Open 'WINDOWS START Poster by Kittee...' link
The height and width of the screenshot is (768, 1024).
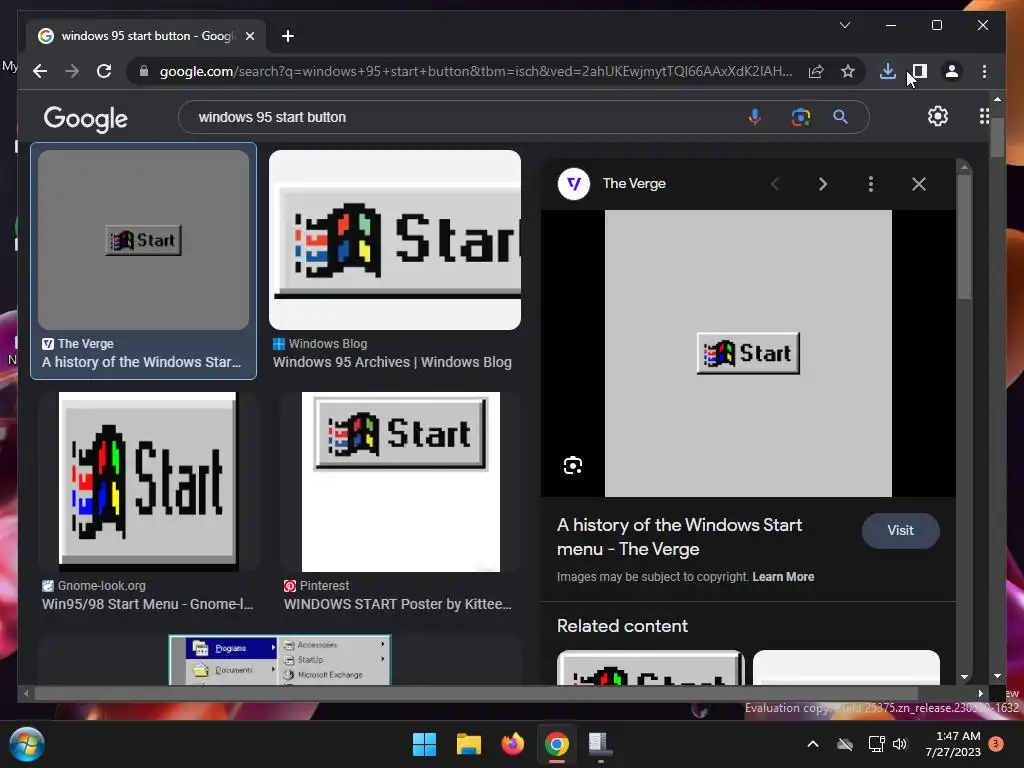(x=398, y=604)
